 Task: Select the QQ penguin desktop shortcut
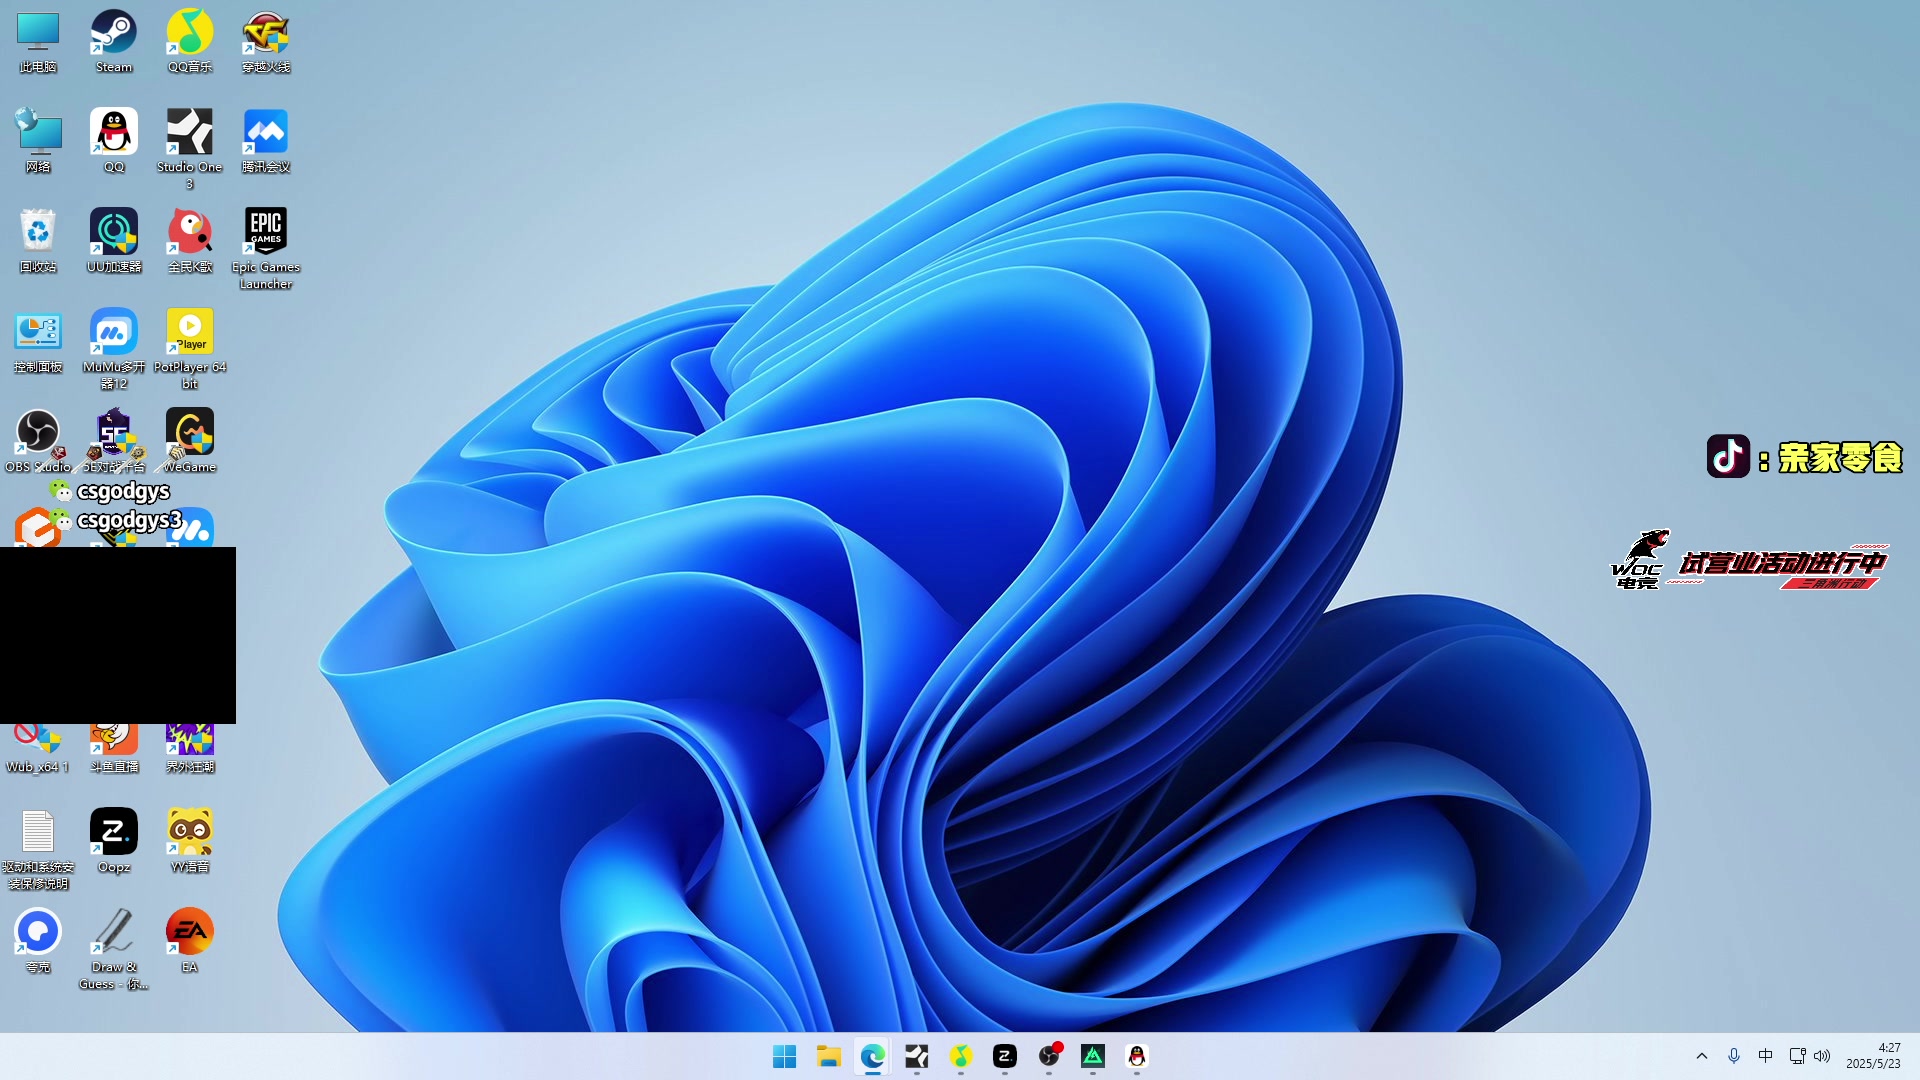pos(114,142)
